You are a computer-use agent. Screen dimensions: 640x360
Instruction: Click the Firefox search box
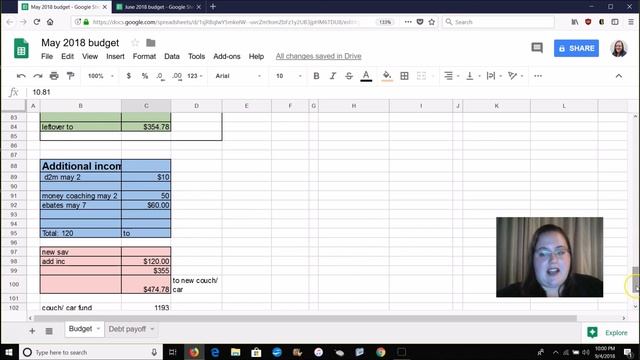498,22
